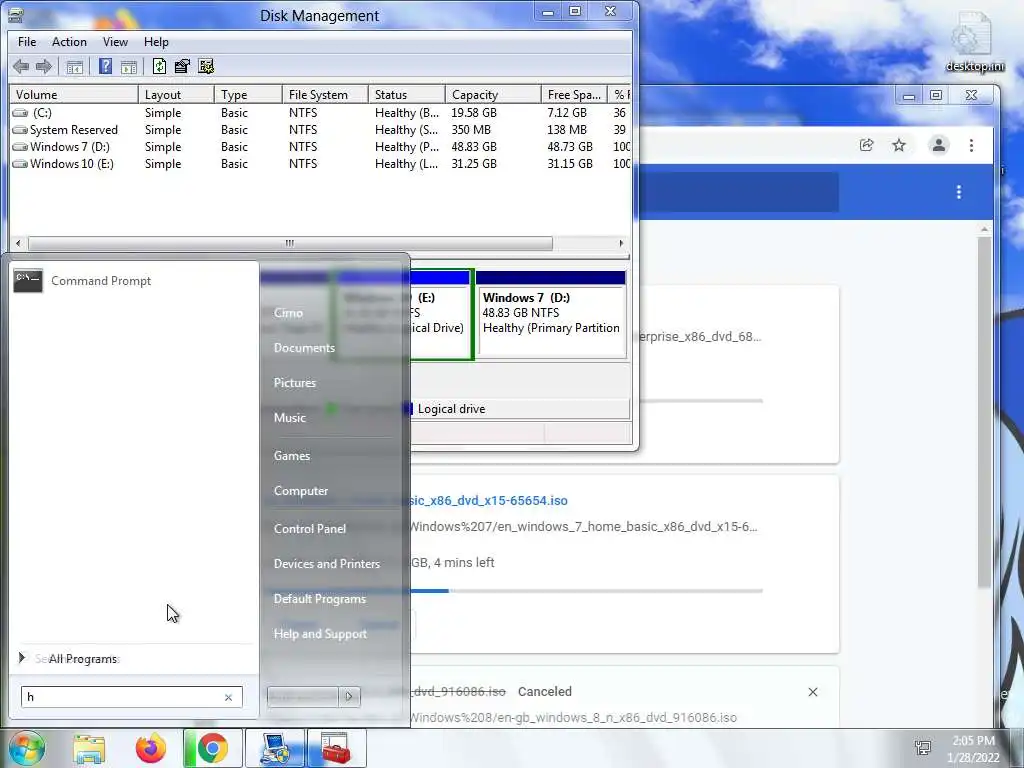
Task: Click the volume list horizontal scrollbar thumb
Action: (x=290, y=243)
